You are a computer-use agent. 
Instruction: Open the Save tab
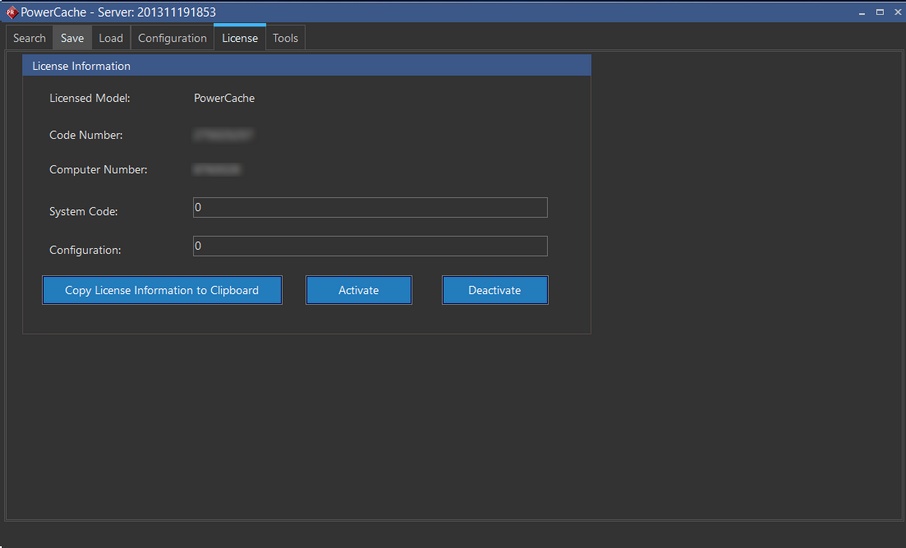point(72,38)
